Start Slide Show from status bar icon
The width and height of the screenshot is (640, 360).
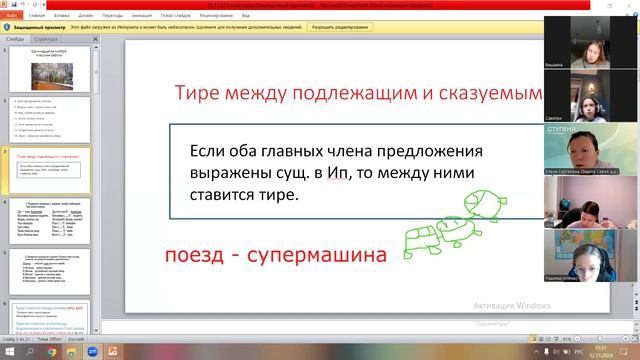tap(556, 339)
